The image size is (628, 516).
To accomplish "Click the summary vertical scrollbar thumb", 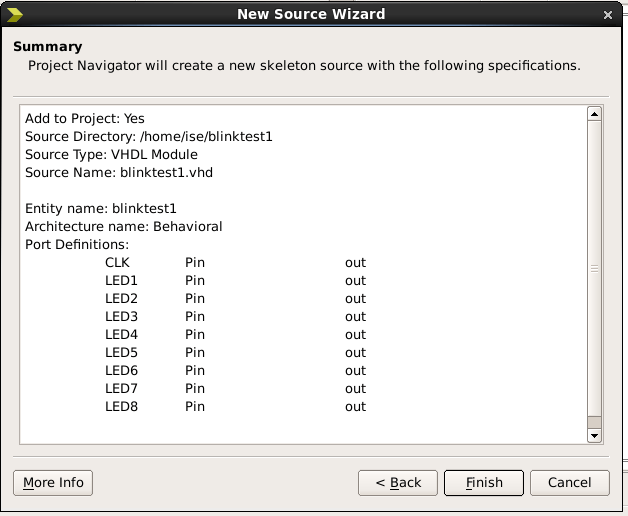I will [594, 270].
